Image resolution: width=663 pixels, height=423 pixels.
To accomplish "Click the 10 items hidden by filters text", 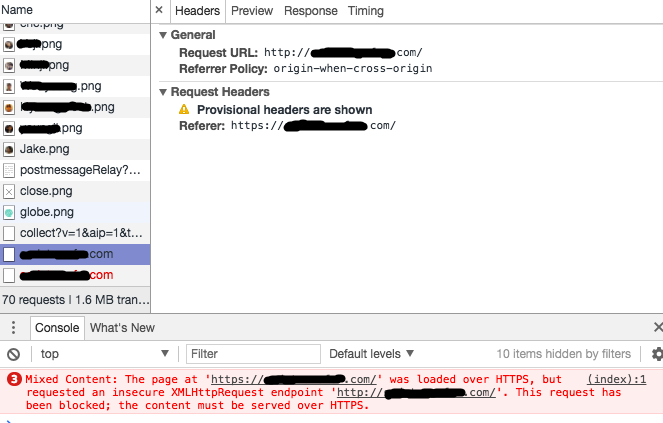I will pos(563,354).
